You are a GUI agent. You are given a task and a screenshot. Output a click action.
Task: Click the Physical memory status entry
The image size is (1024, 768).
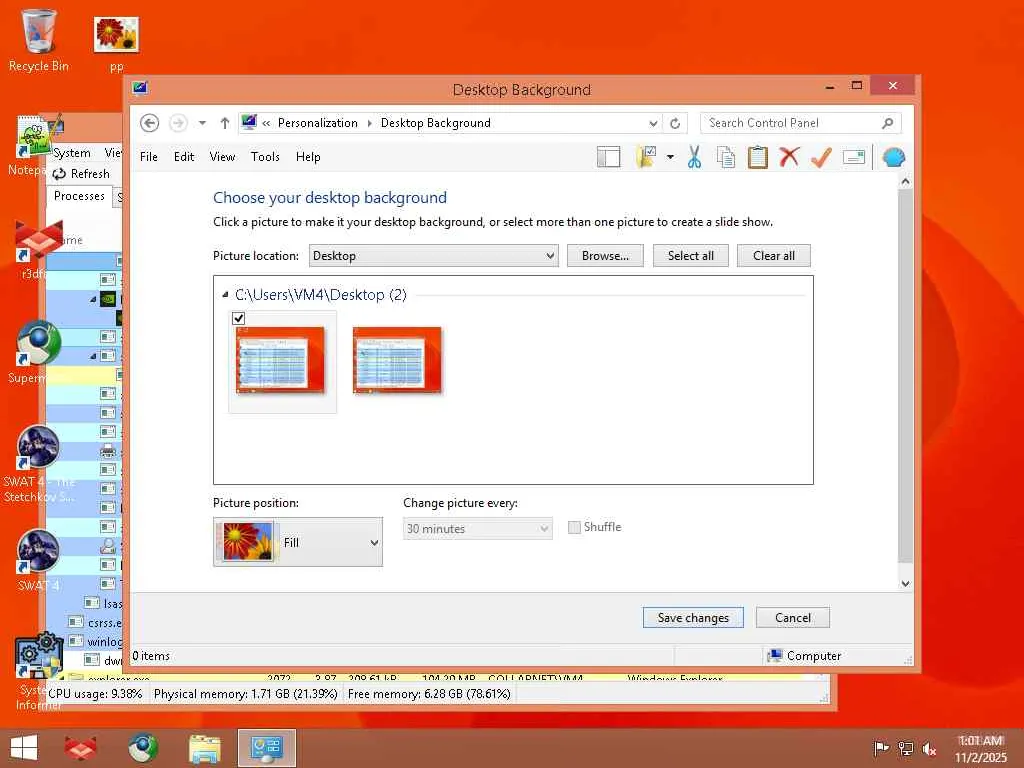pyautogui.click(x=246, y=694)
